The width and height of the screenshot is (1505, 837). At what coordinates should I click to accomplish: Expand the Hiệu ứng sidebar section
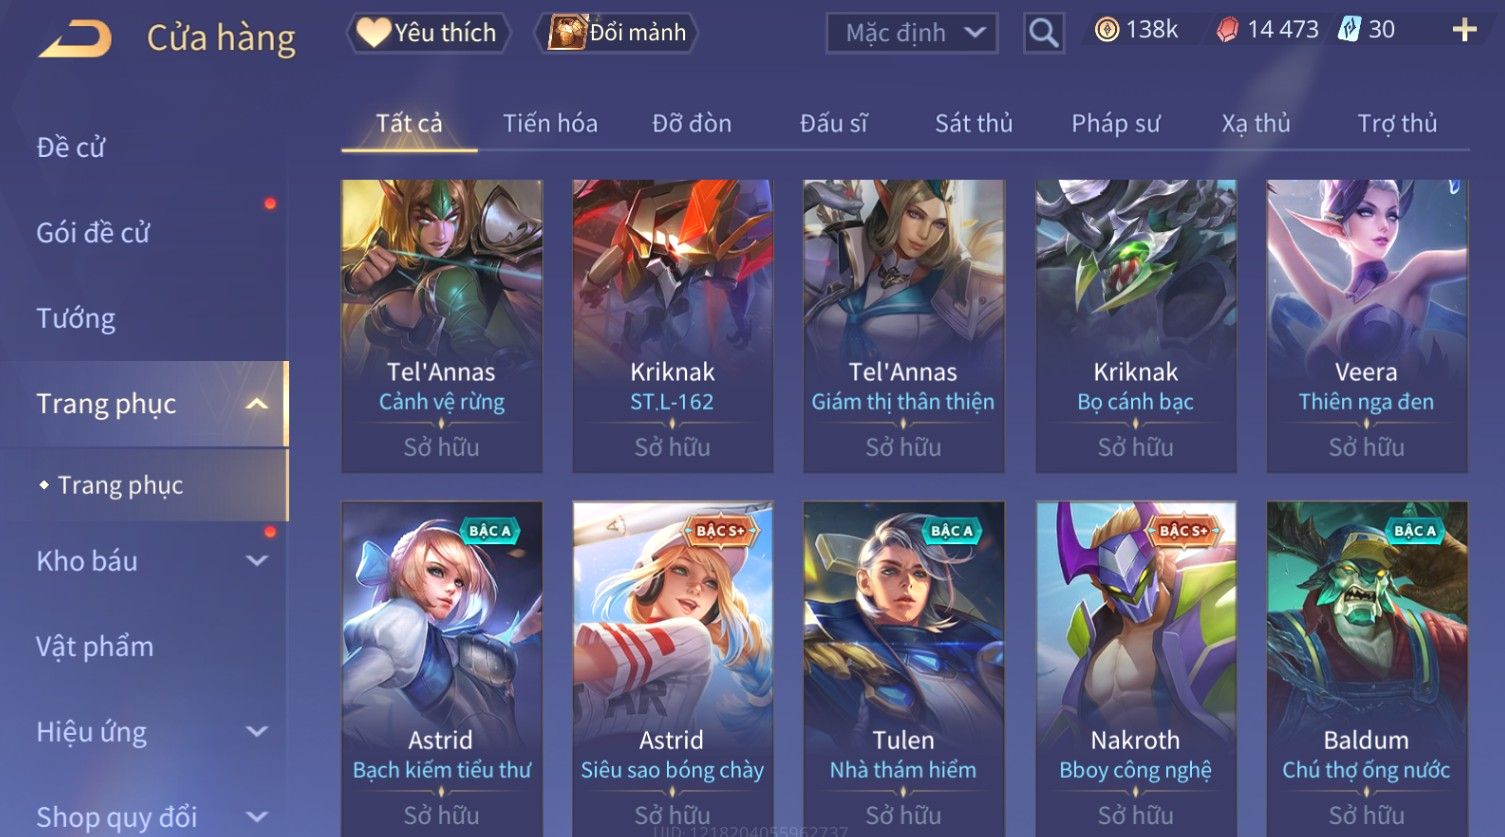[257, 732]
